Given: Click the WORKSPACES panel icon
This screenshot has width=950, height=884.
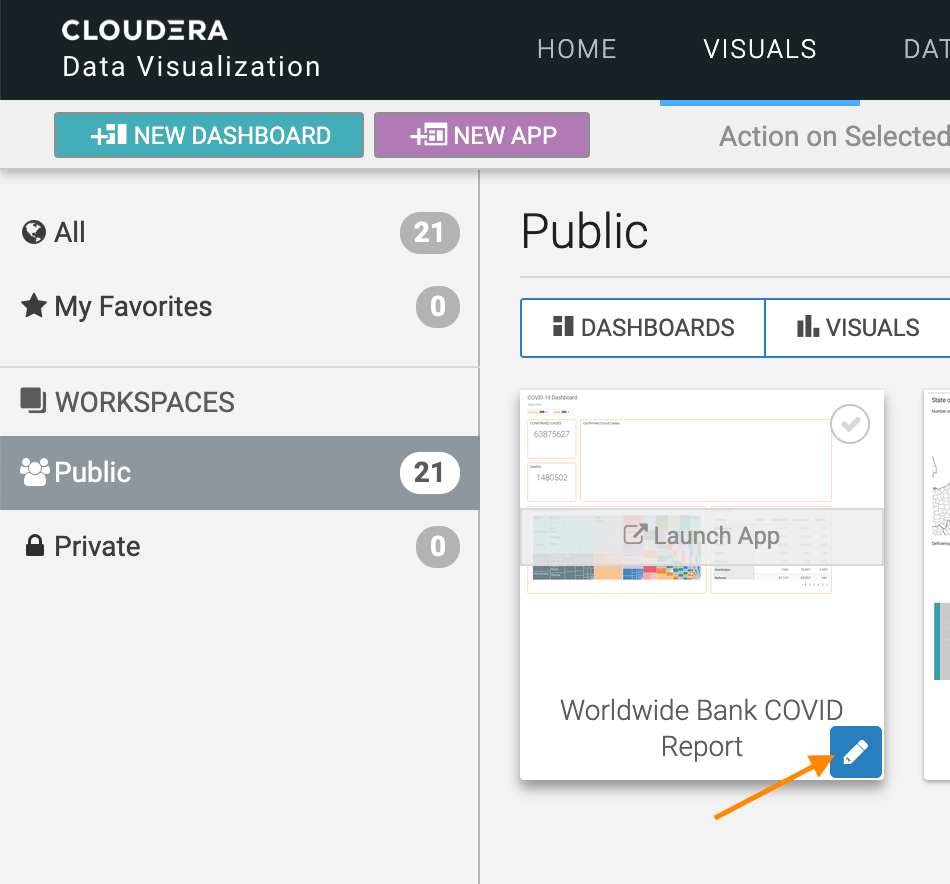Looking at the screenshot, I should coord(31,402).
